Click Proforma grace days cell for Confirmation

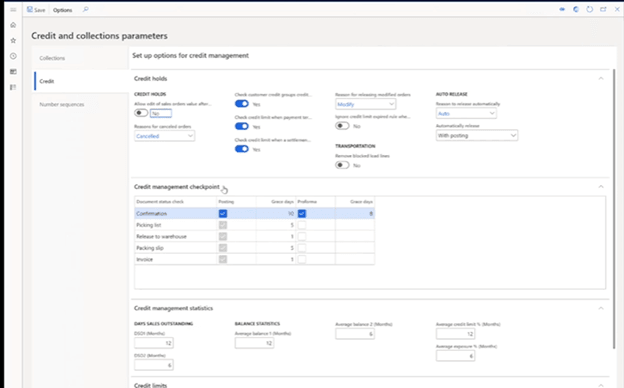click(355, 213)
